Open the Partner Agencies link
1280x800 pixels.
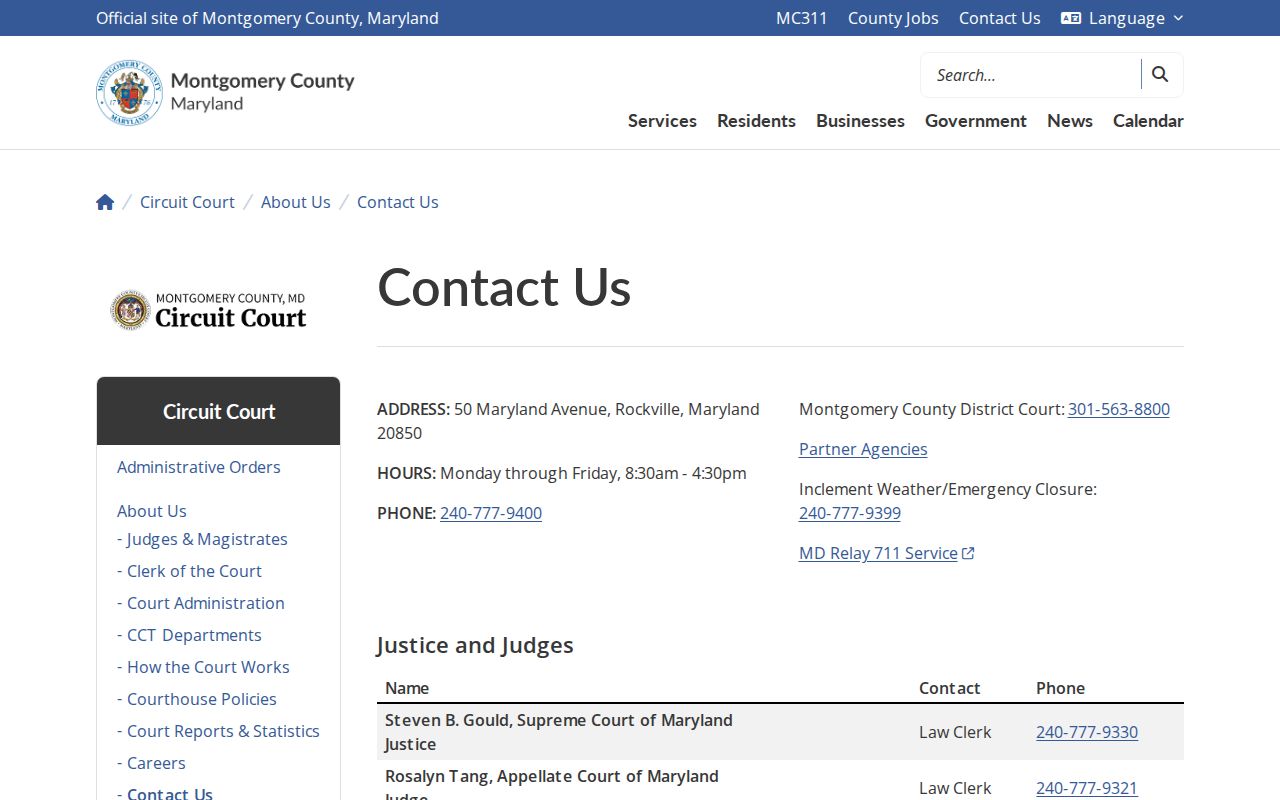pyautogui.click(x=863, y=449)
